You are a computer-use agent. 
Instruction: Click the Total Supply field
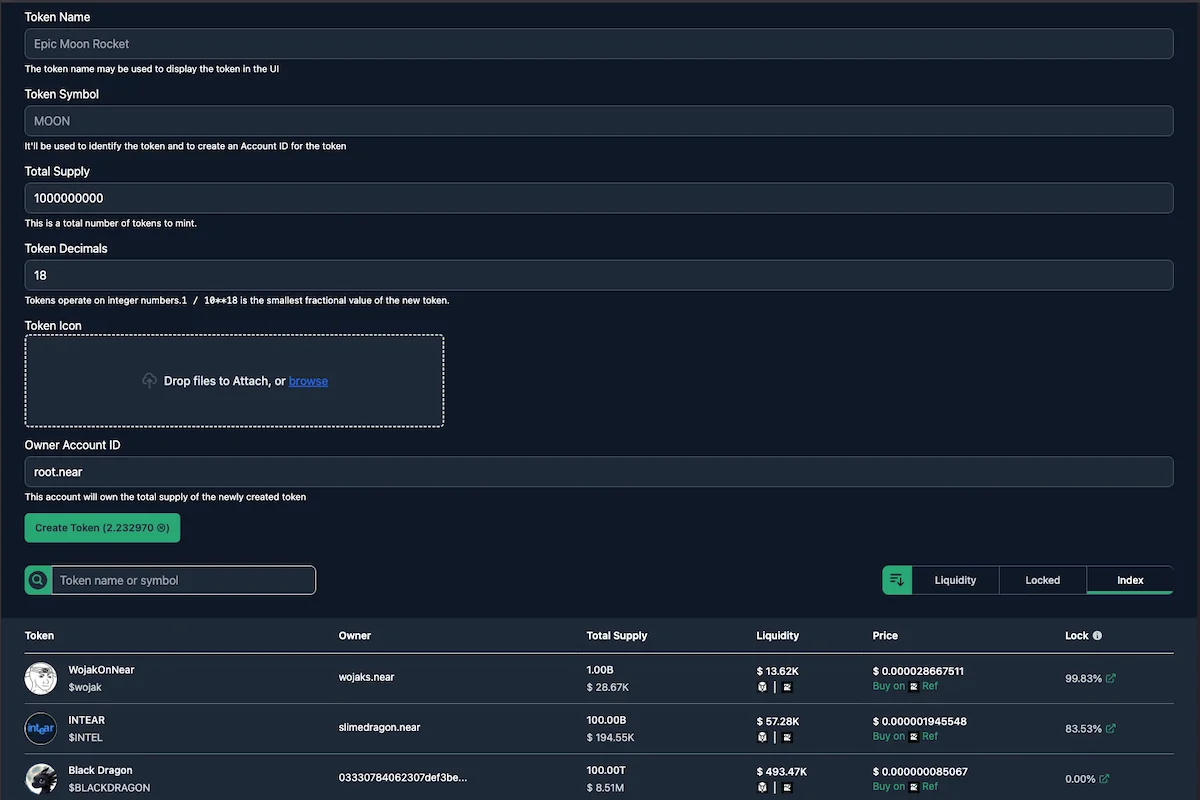pos(599,198)
